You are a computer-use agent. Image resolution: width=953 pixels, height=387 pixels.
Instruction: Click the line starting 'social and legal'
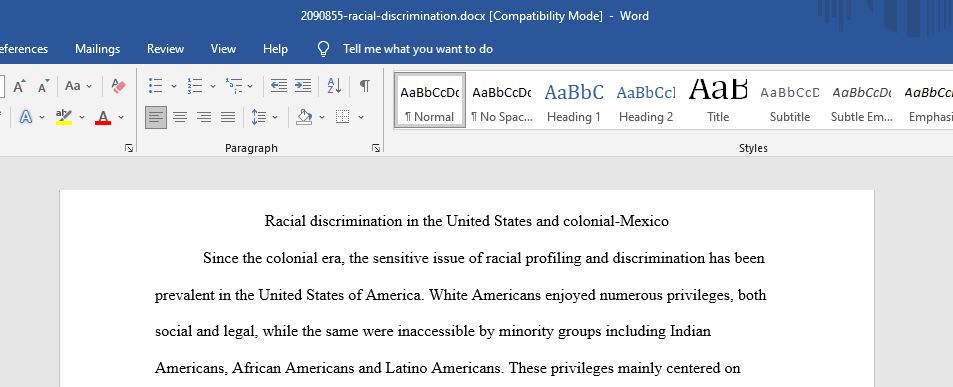(x=433, y=332)
